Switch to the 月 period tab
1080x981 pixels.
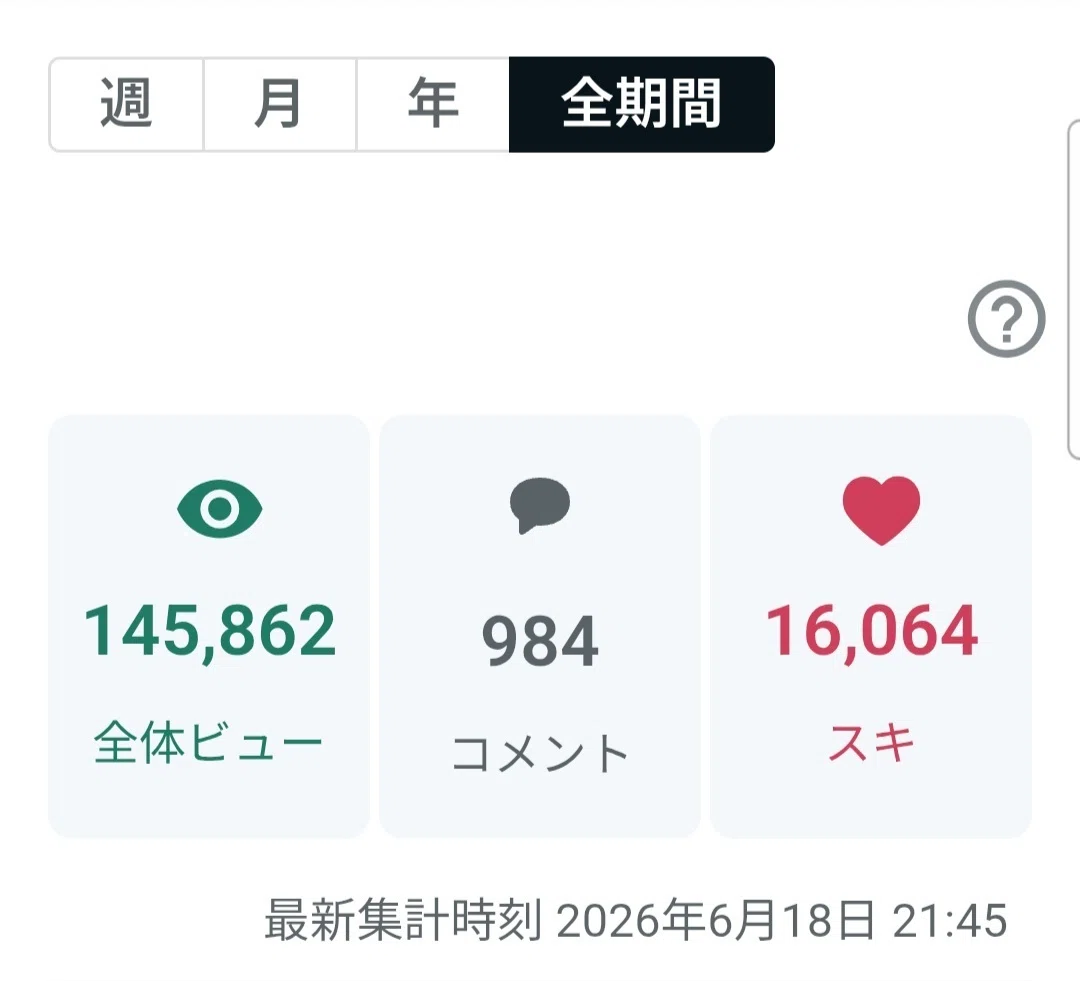pyautogui.click(x=280, y=104)
